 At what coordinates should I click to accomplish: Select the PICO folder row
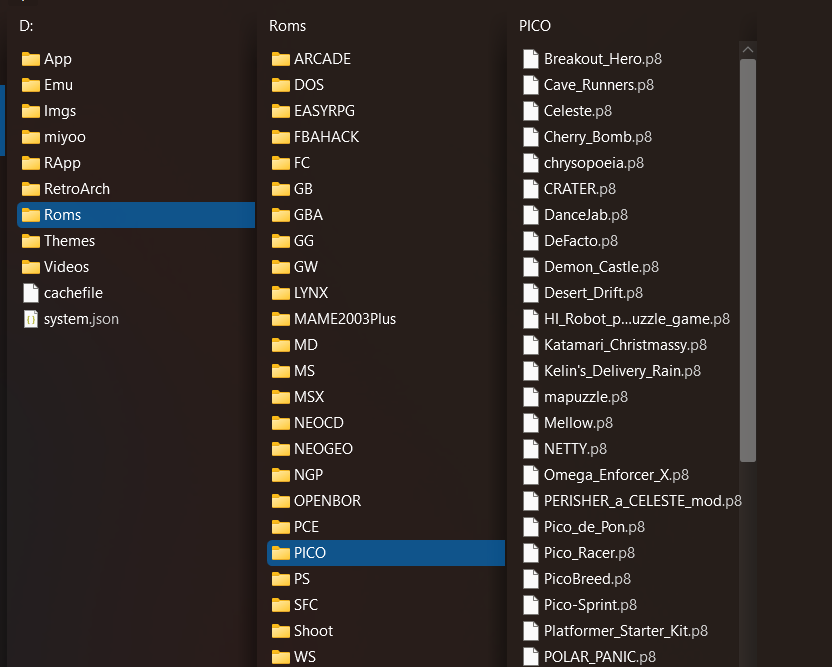tap(386, 553)
